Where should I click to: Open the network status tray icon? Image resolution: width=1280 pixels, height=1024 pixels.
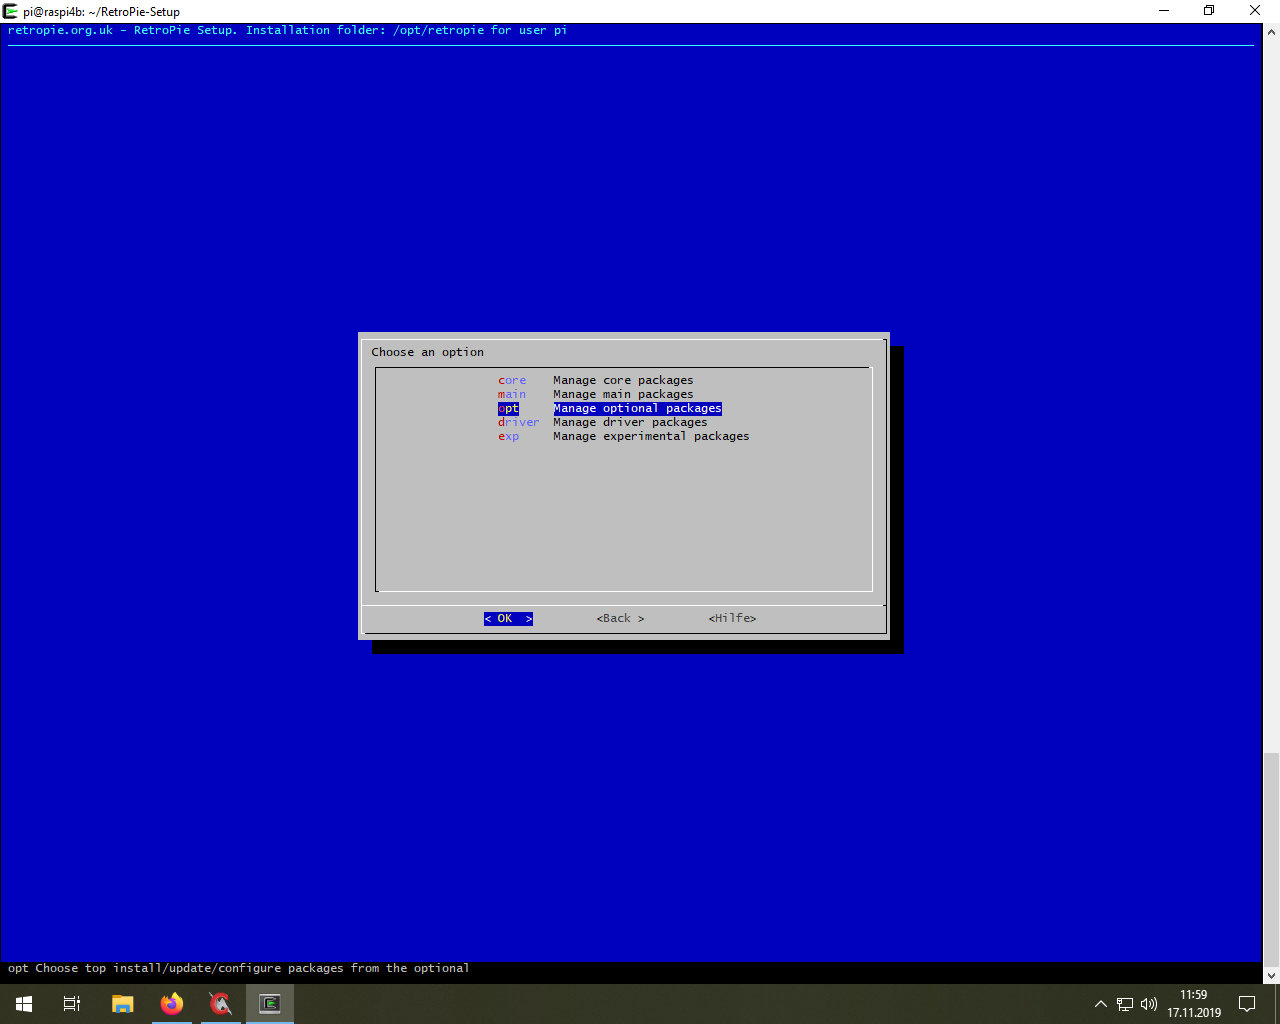coord(1125,1004)
